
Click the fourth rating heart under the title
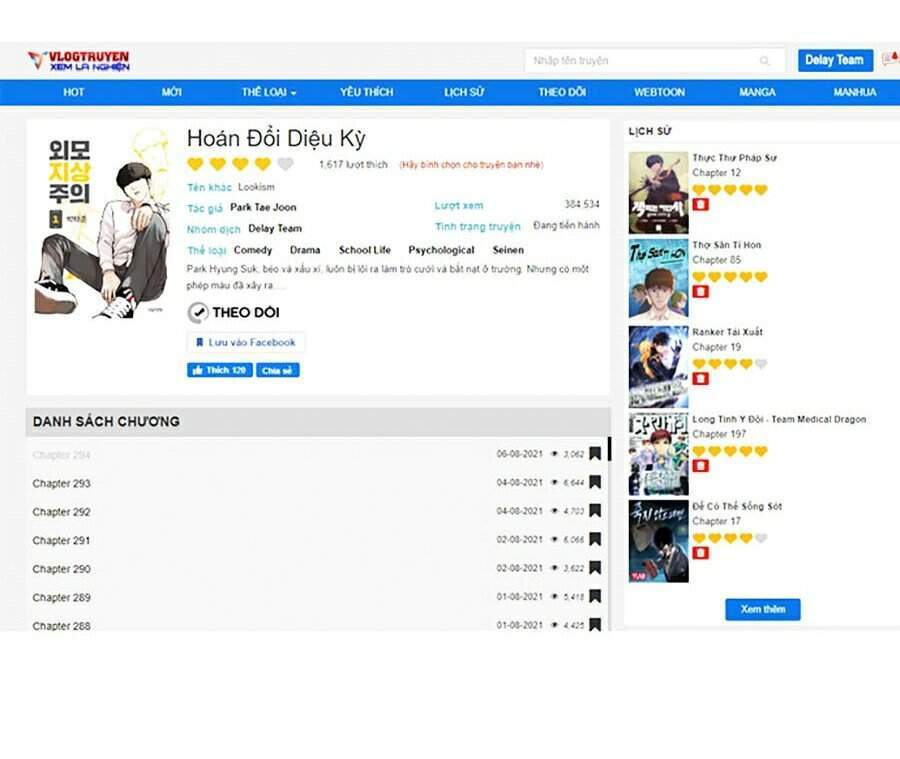coord(262,164)
